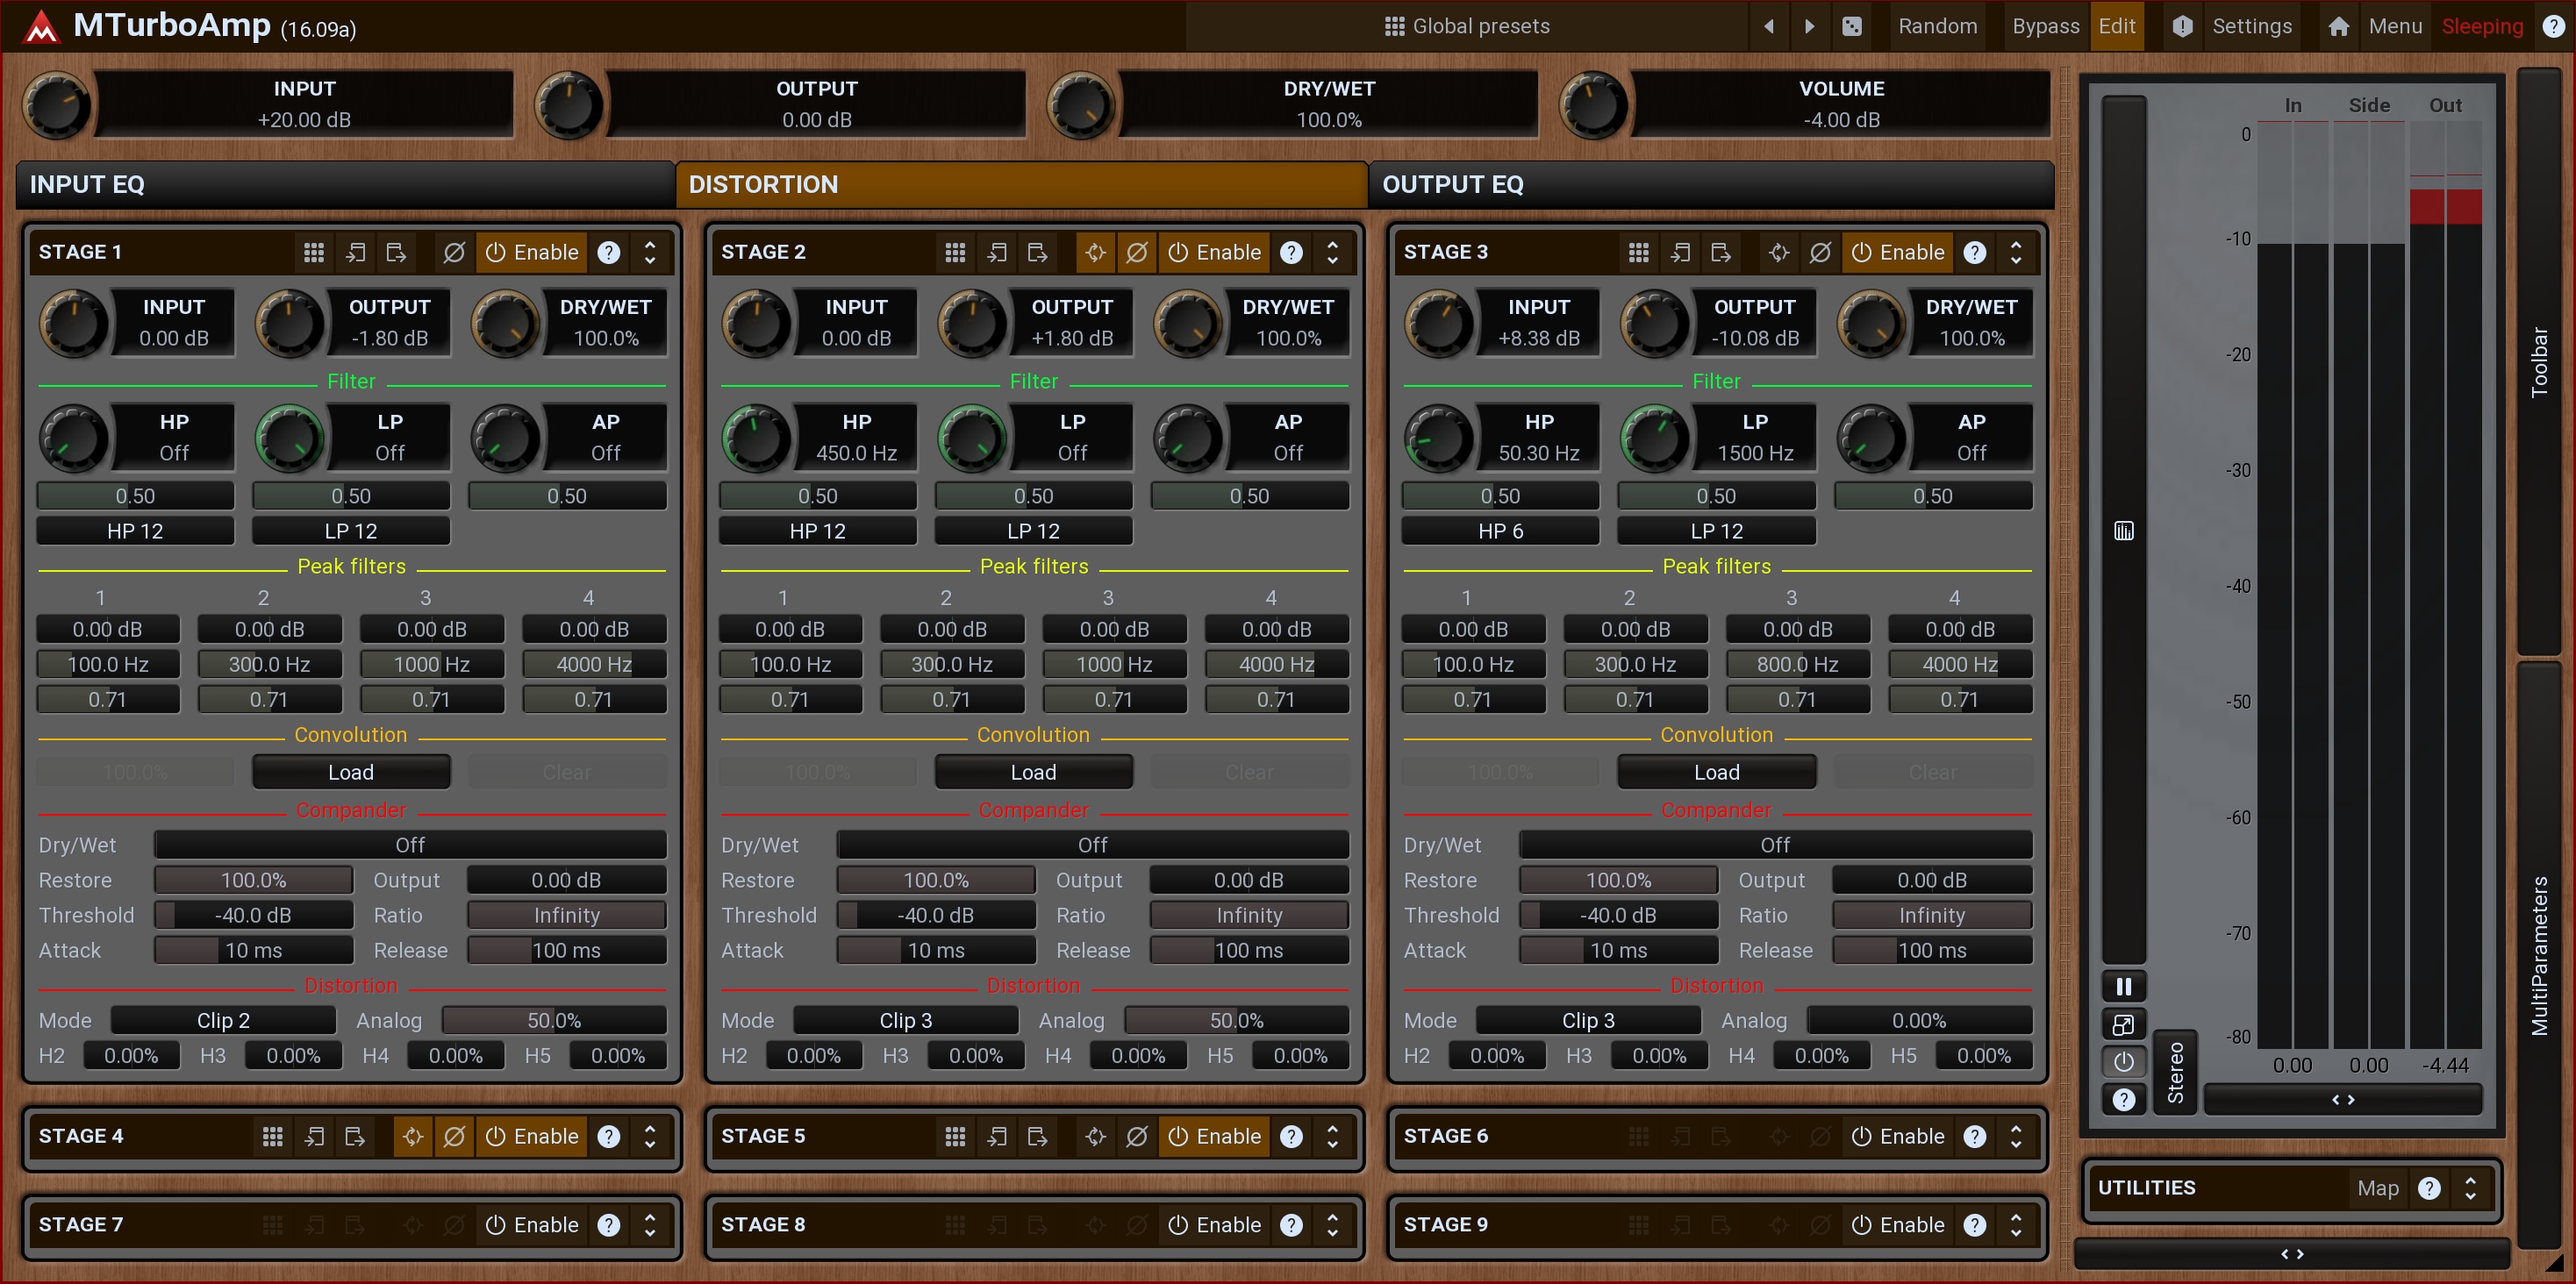The width and height of the screenshot is (2576, 1284).
Task: Open Stage 2 distortion Mode Clip 3 selector
Action: click(x=906, y=1021)
